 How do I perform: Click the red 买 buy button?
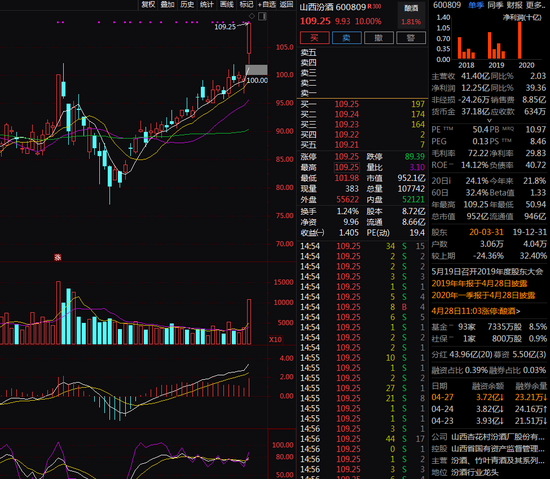tap(315, 38)
